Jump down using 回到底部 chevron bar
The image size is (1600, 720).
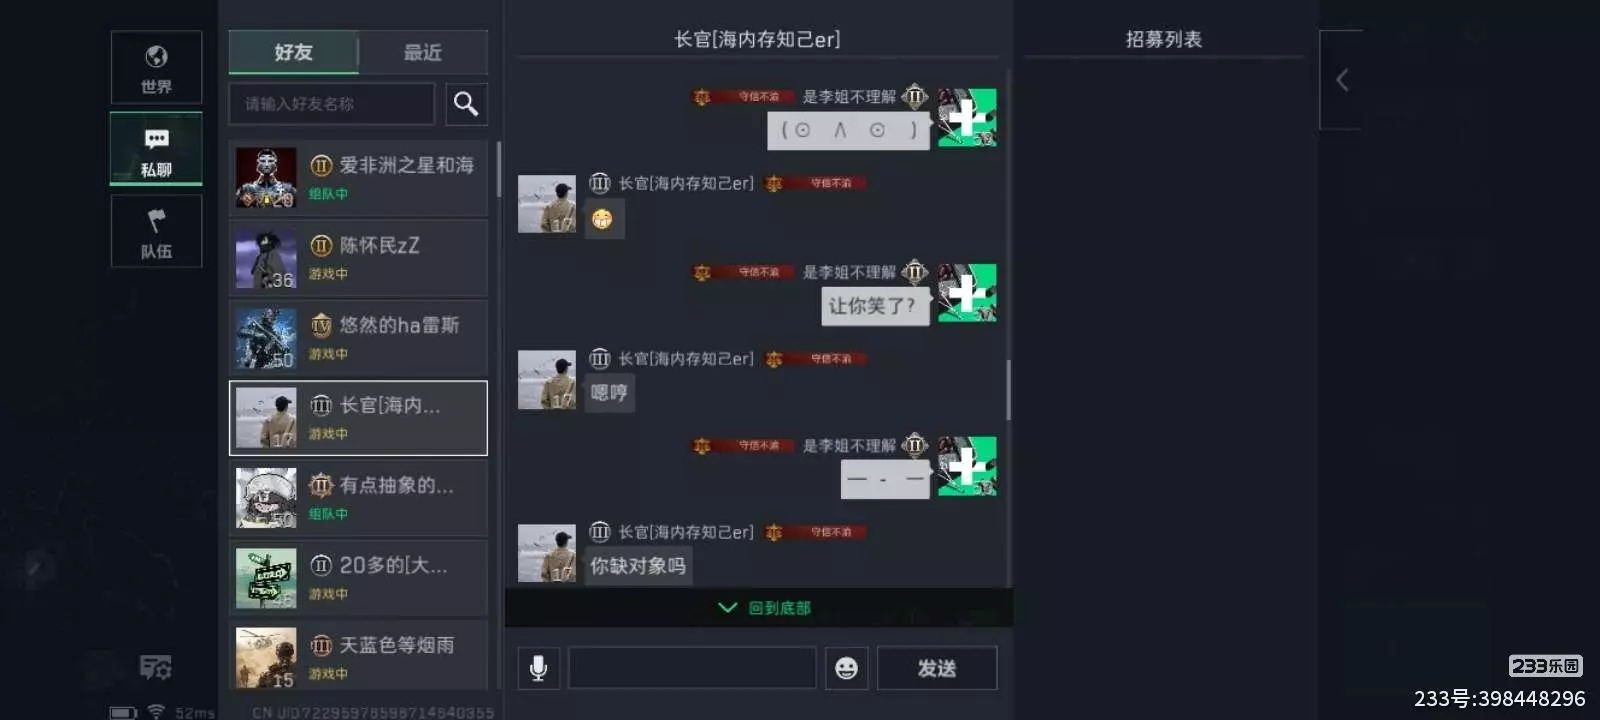[759, 608]
